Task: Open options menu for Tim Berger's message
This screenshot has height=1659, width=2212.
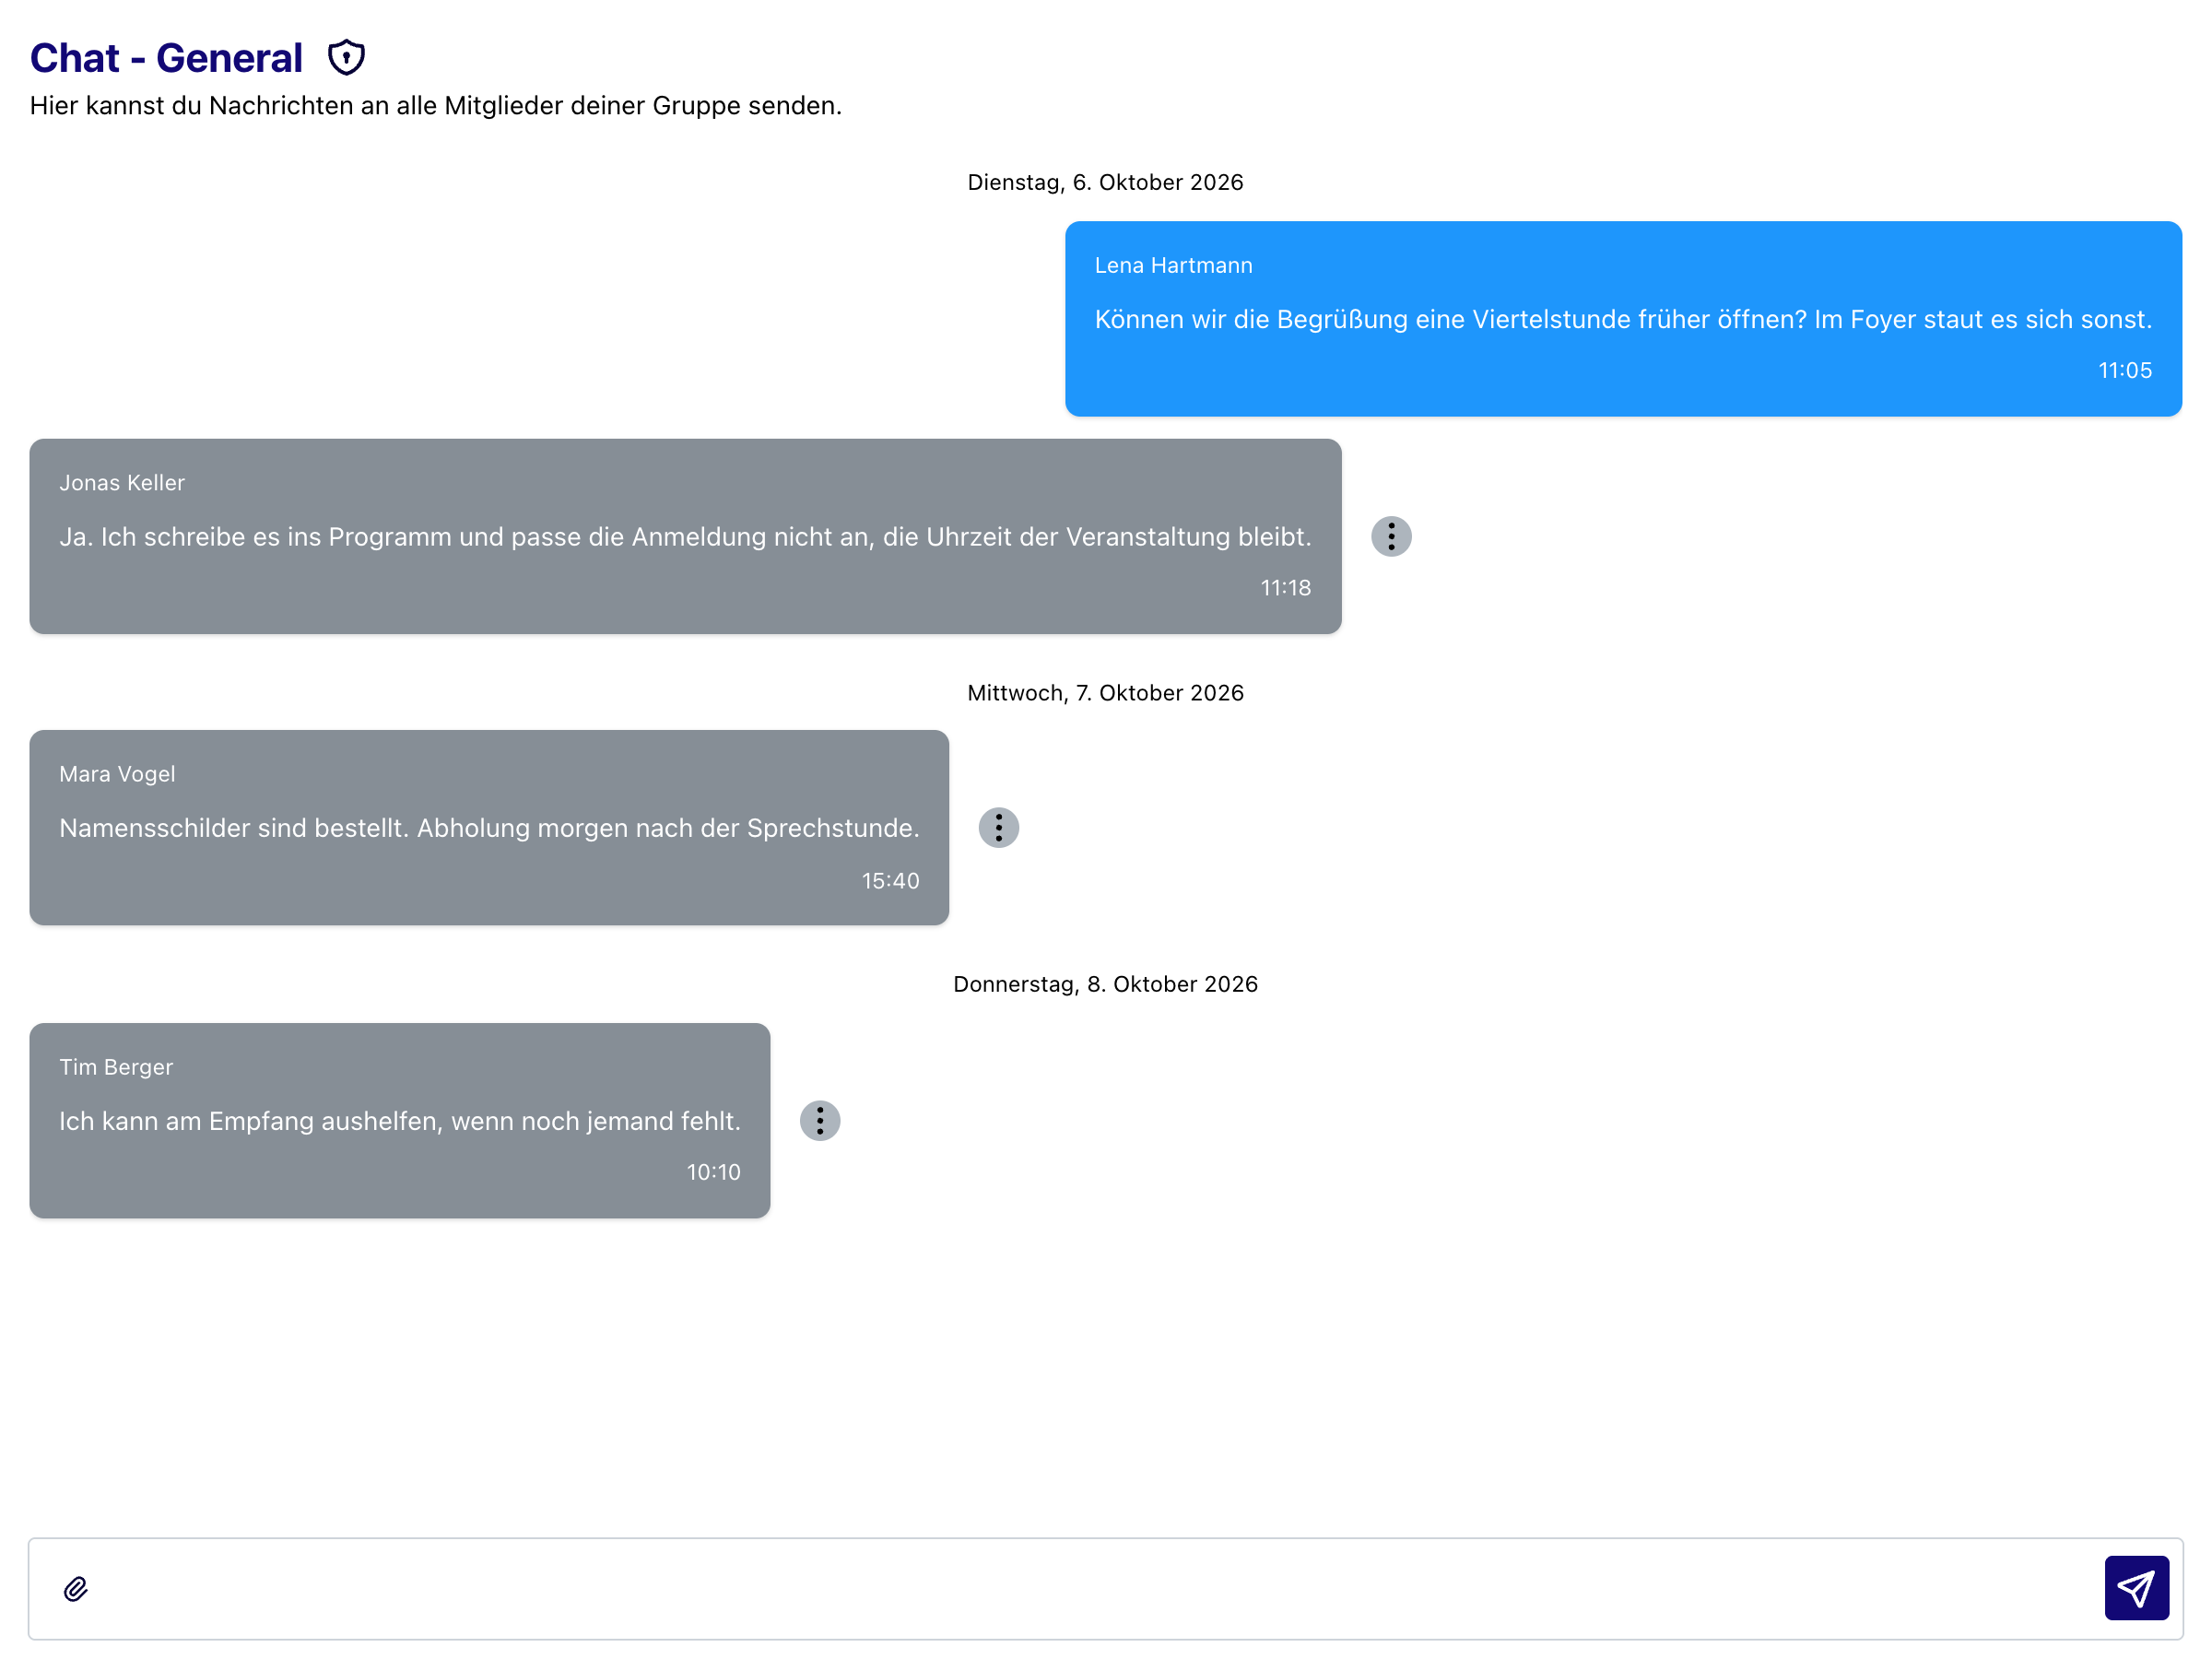Action: [x=820, y=1121]
